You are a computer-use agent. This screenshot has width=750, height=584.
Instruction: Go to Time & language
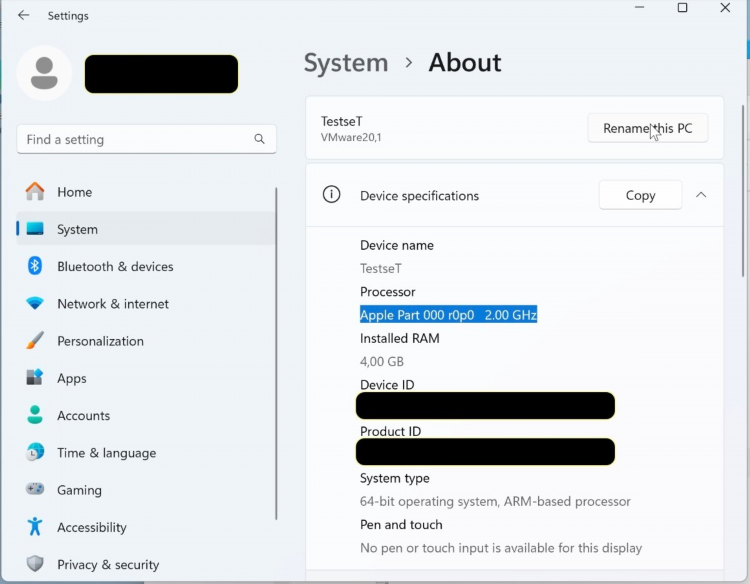146,452
